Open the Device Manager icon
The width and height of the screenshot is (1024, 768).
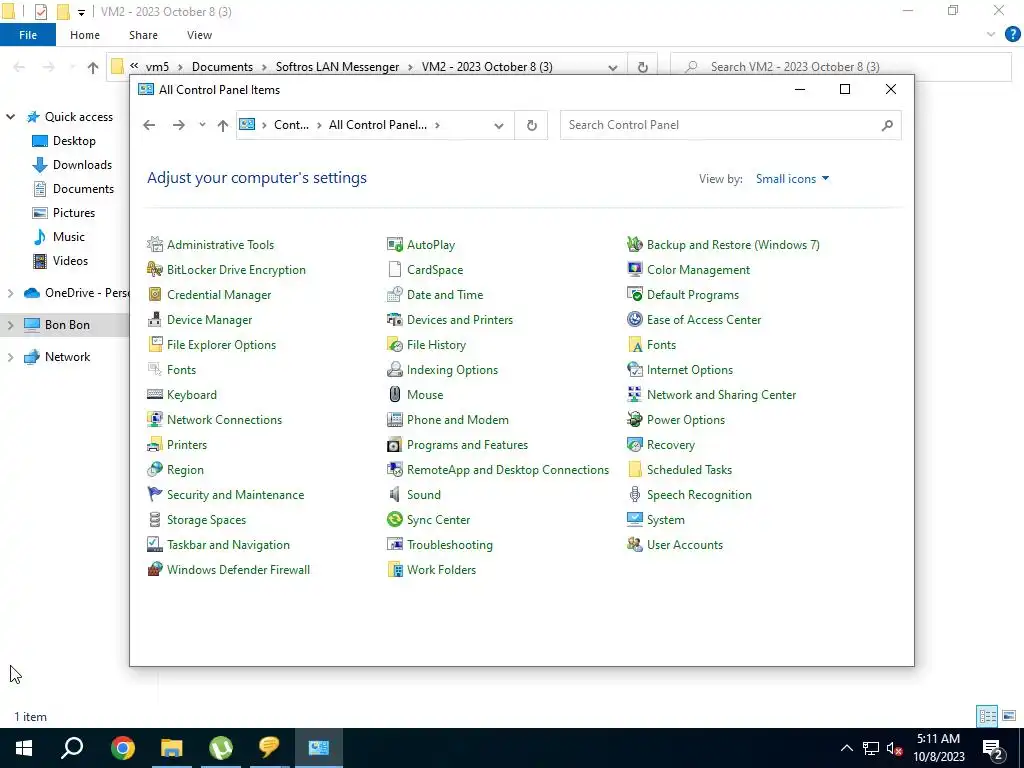tap(155, 320)
